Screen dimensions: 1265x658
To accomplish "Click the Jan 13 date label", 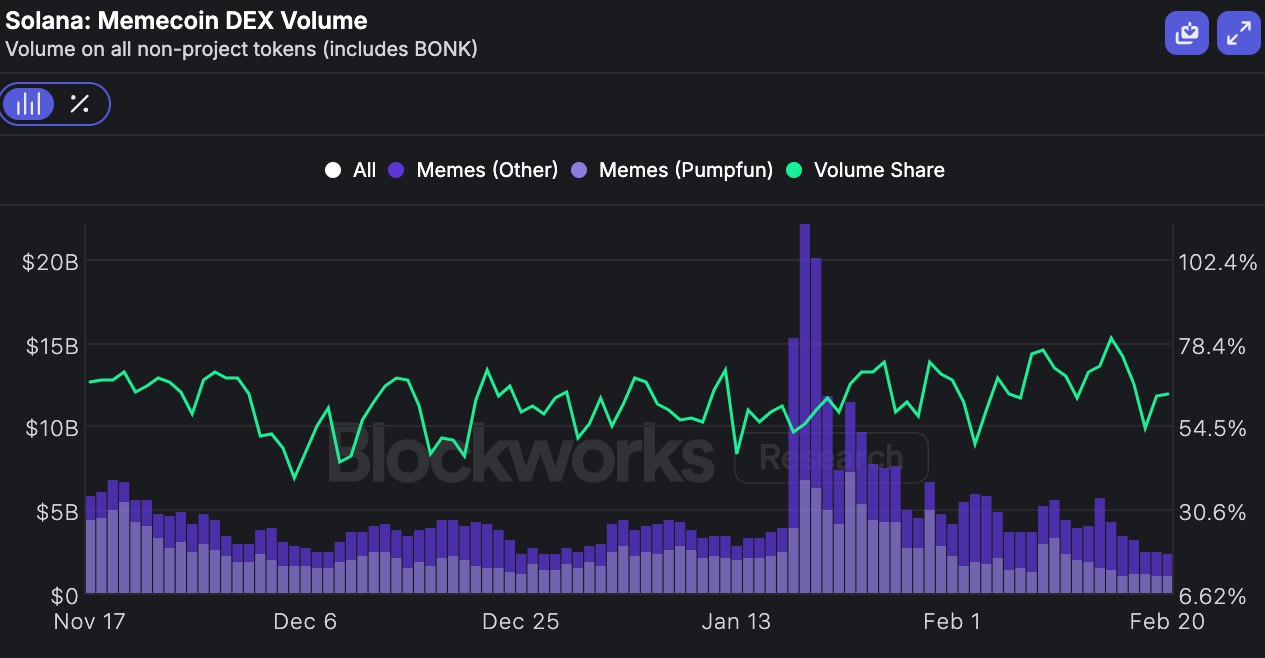I will (x=736, y=621).
